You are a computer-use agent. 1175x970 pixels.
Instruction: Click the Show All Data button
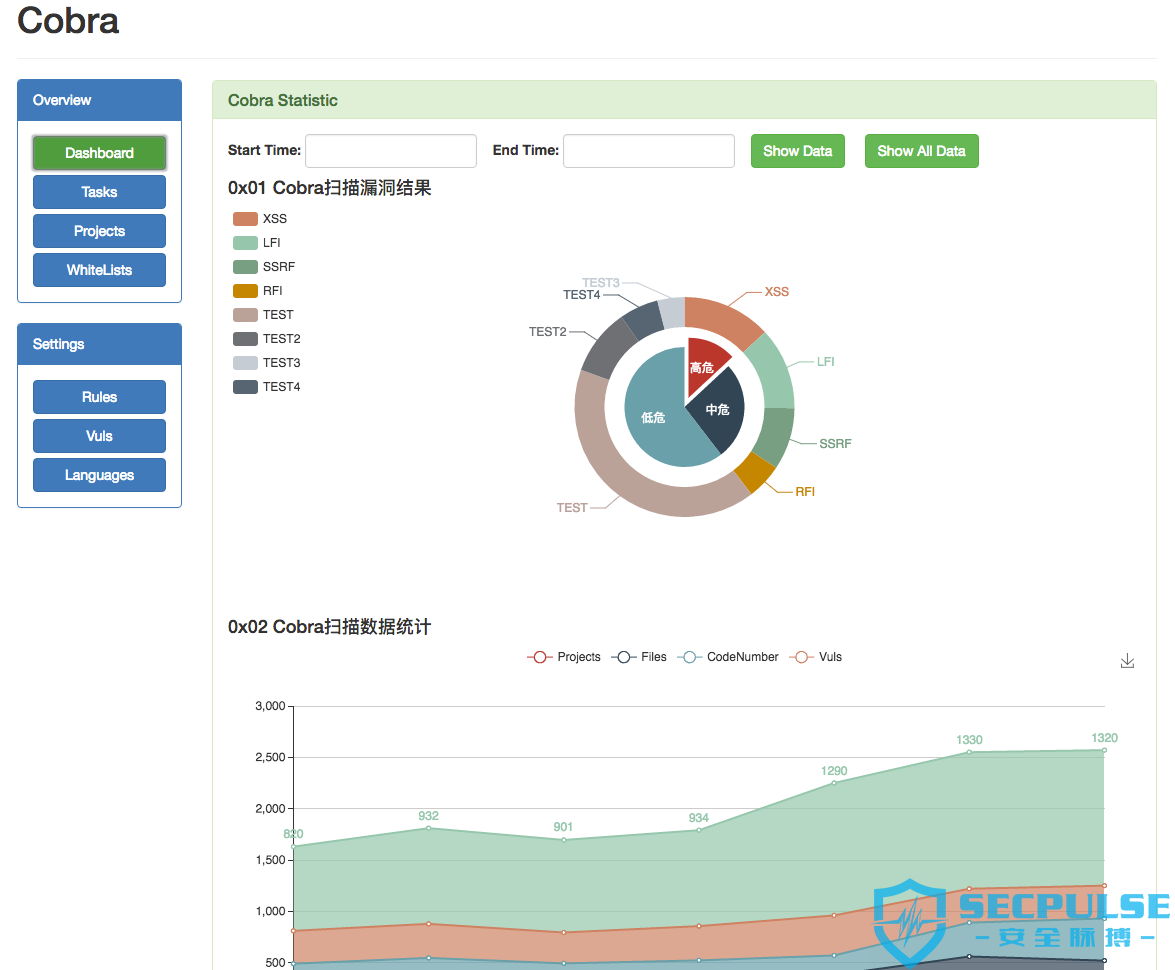(921, 151)
